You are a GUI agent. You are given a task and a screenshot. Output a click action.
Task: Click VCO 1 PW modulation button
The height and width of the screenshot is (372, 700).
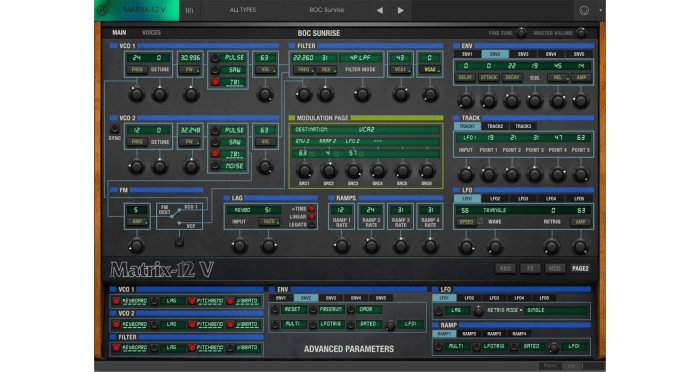[189, 70]
